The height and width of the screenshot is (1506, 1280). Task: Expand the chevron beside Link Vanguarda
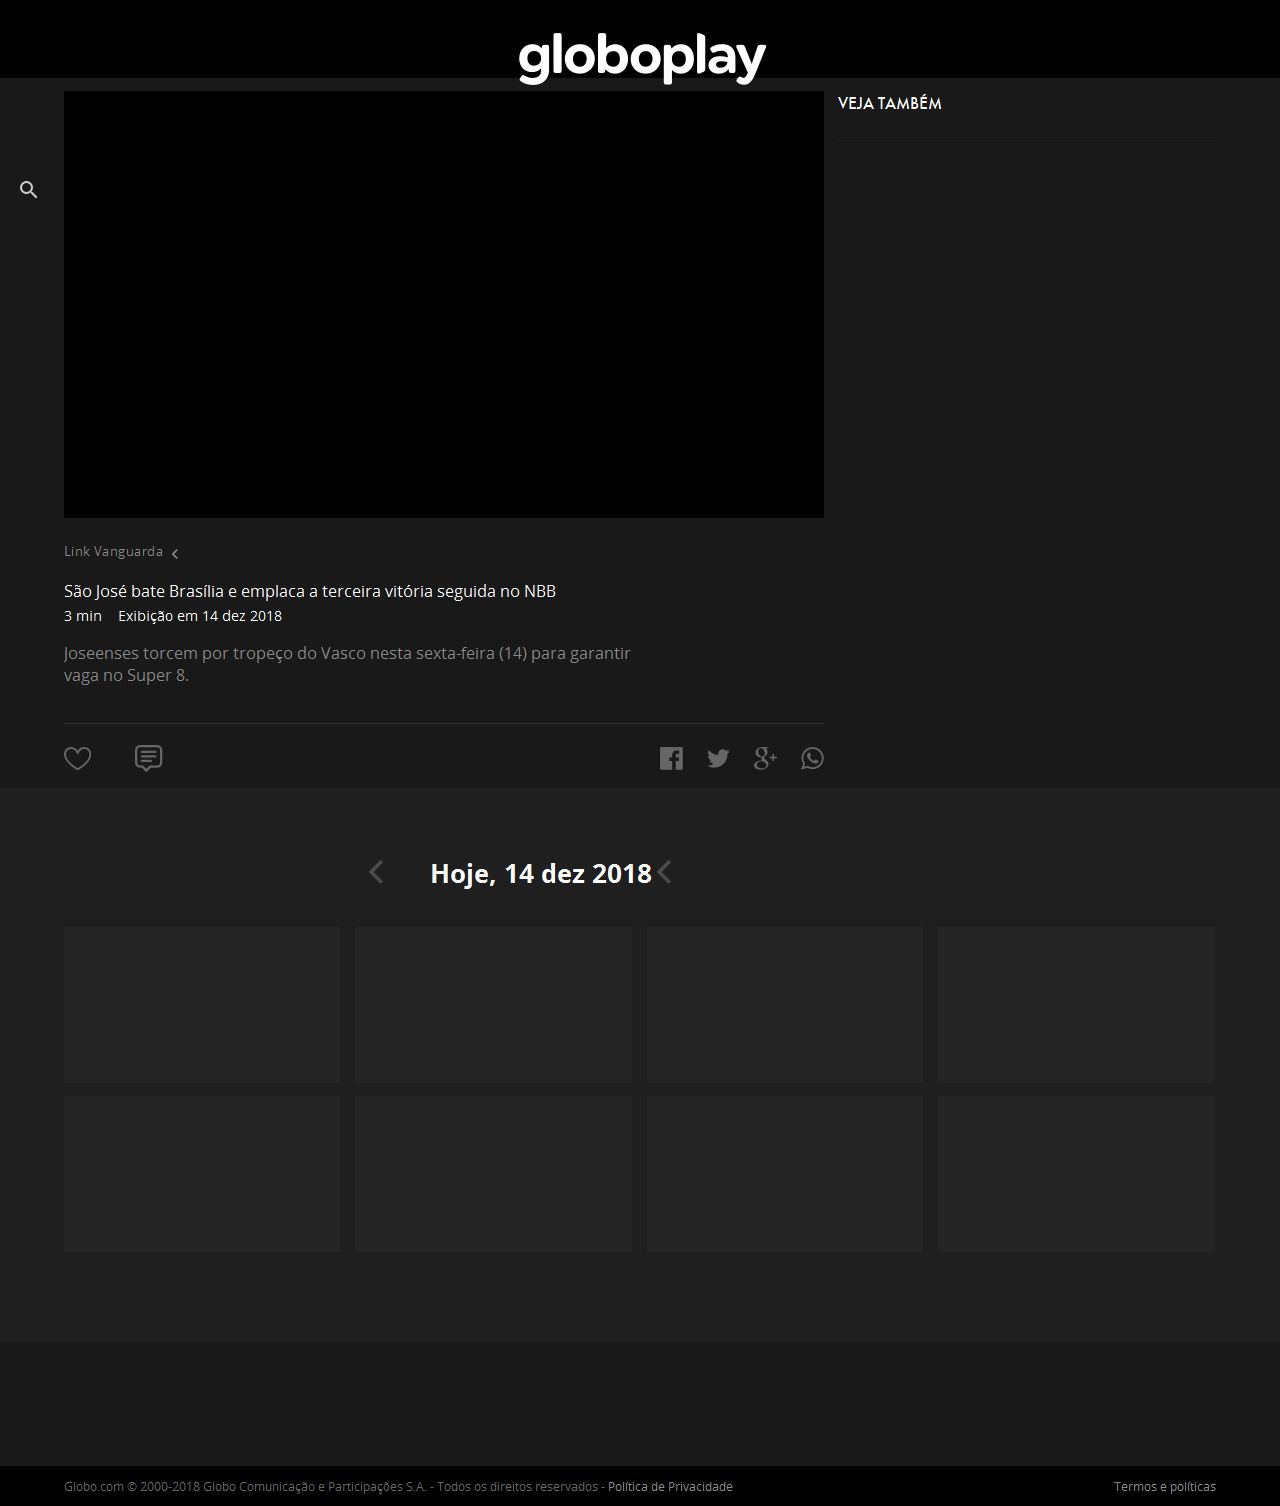coord(175,554)
